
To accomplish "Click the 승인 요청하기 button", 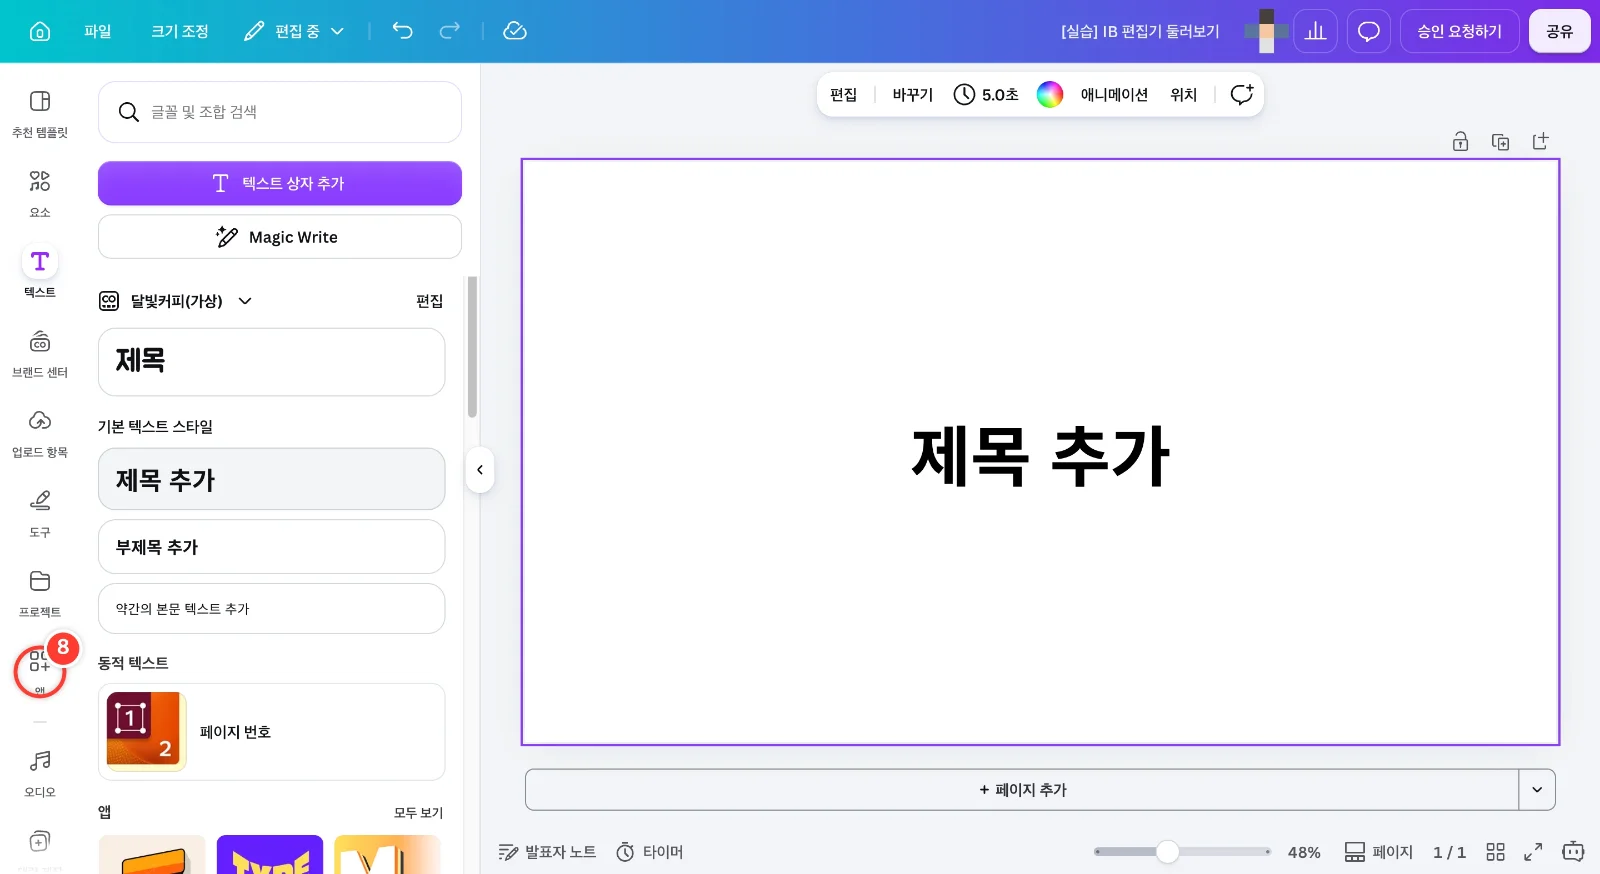I will [x=1460, y=31].
